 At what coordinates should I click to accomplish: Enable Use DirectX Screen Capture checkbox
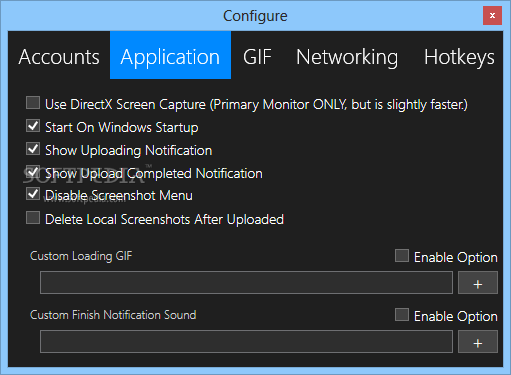click(33, 103)
